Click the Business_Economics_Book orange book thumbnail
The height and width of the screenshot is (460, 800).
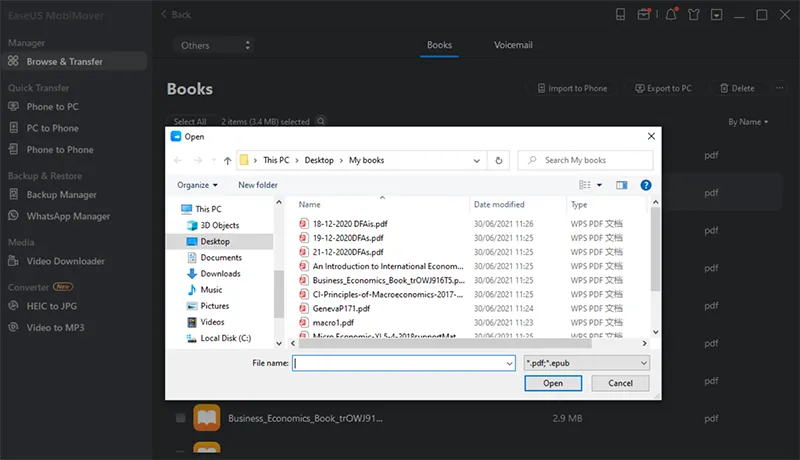click(x=207, y=418)
